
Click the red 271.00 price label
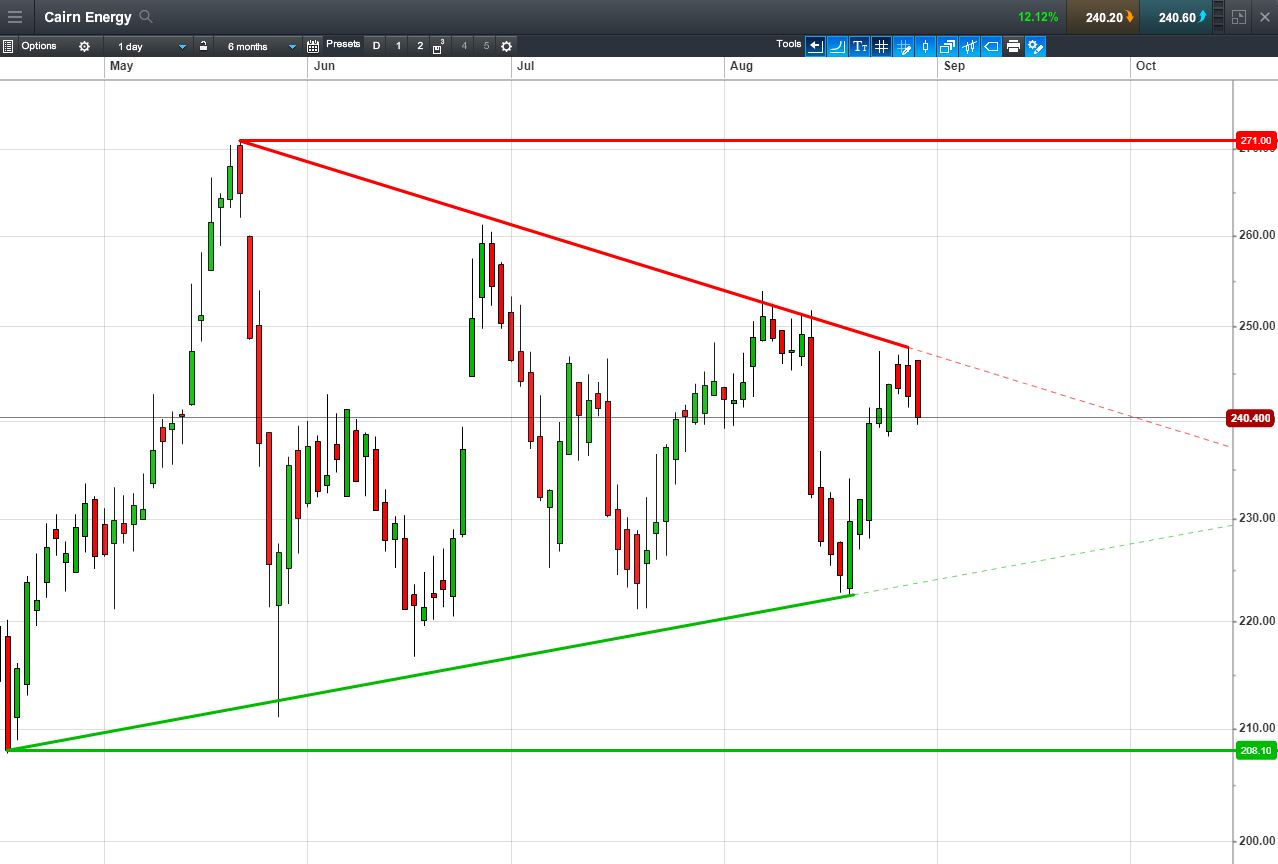[x=1255, y=140]
